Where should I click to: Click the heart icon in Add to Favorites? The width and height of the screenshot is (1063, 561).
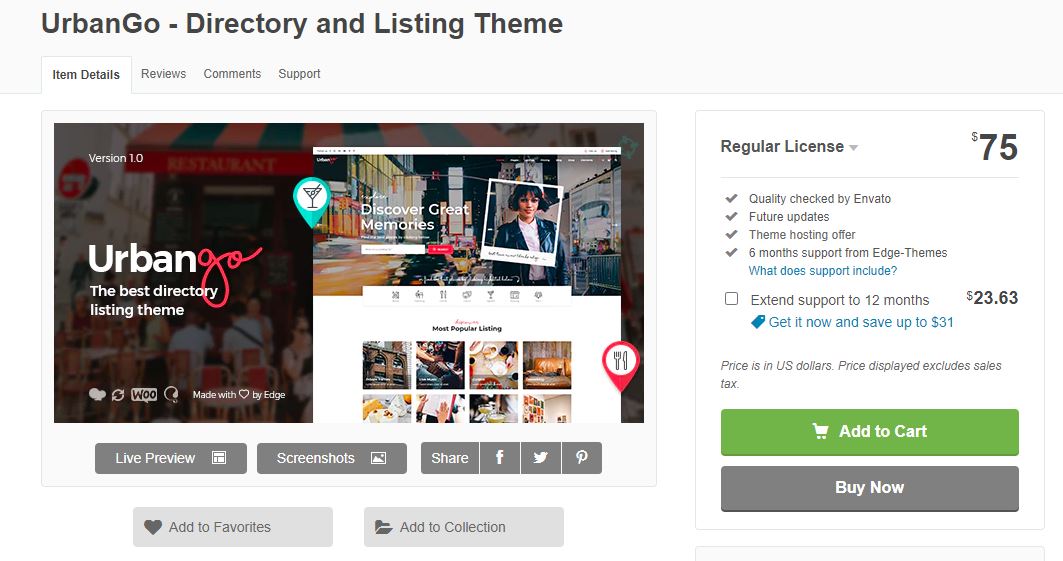[153, 527]
